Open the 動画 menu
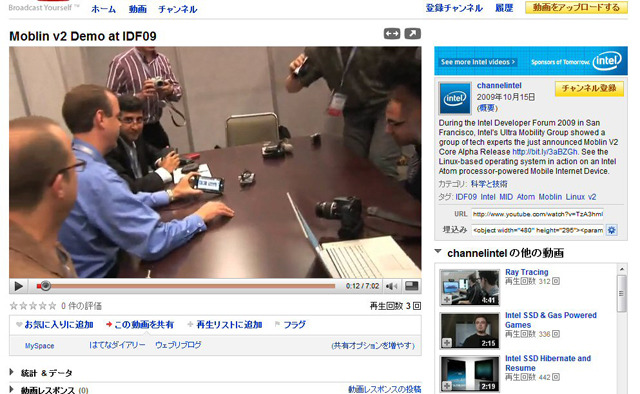The image size is (640, 394). tap(138, 9)
